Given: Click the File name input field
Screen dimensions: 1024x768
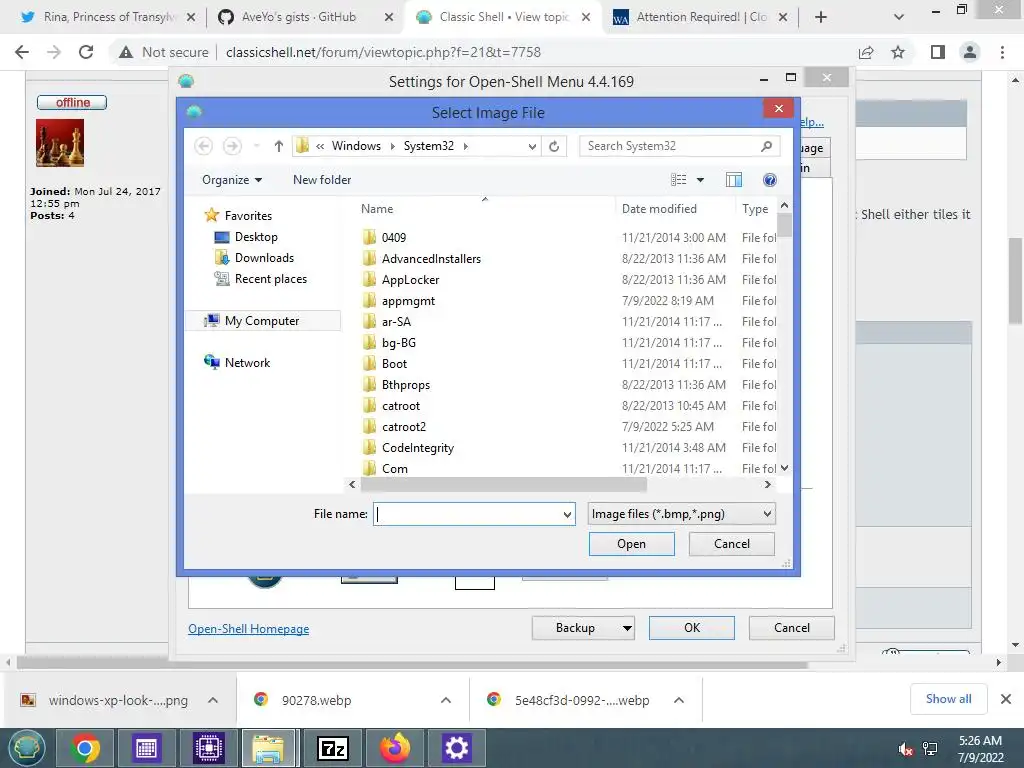Looking at the screenshot, I should pos(468,515).
